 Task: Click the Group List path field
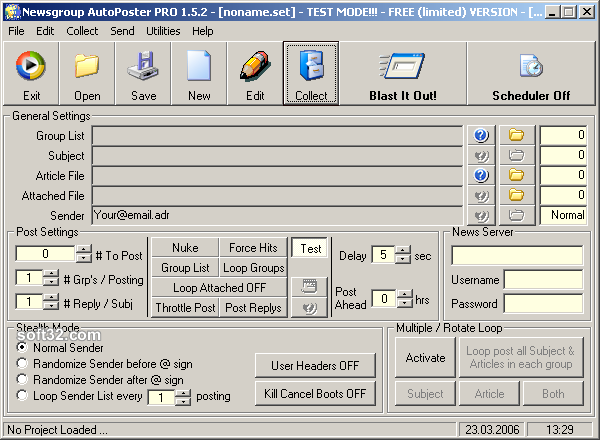click(277, 135)
